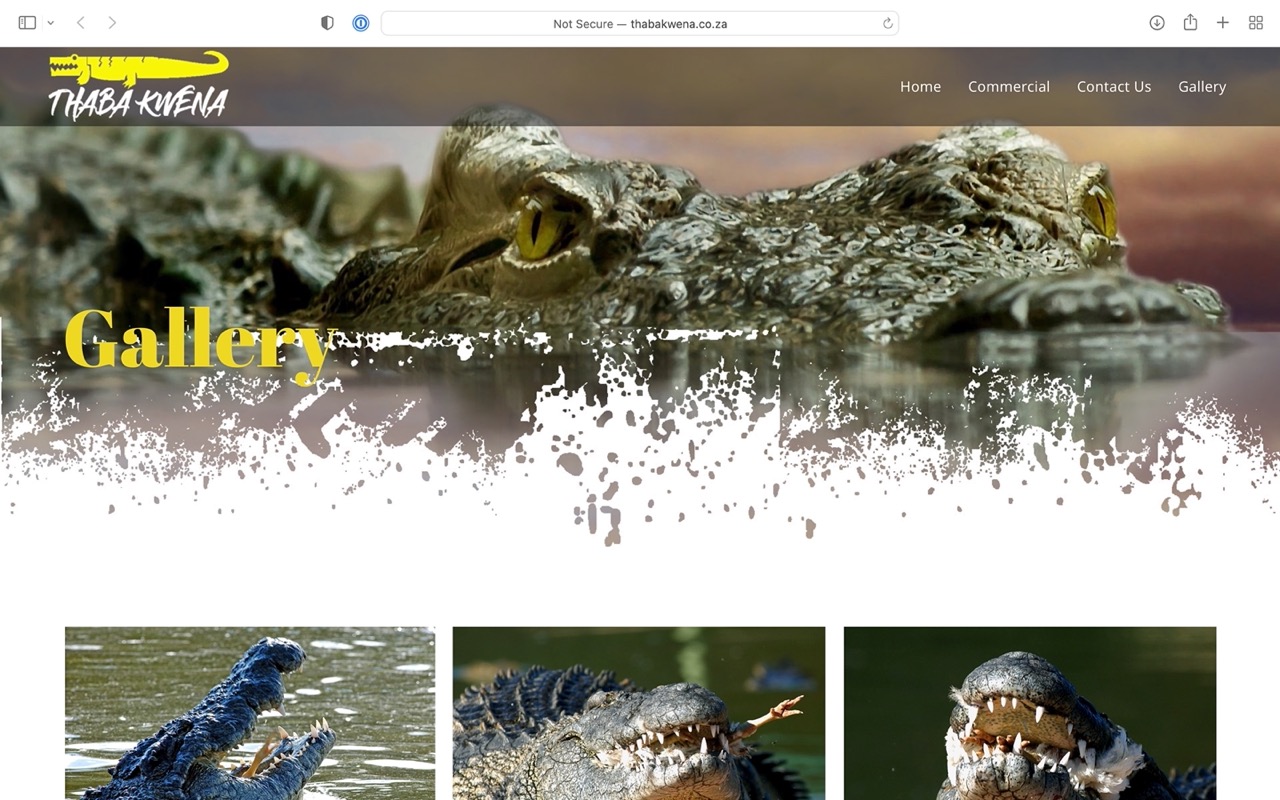Open the crocodile with white feathers photo
Screen dimensions: 1280x800
point(1030,713)
